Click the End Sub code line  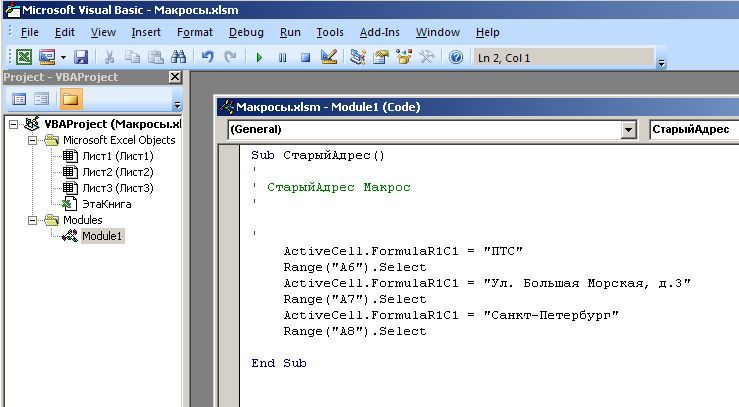point(279,363)
